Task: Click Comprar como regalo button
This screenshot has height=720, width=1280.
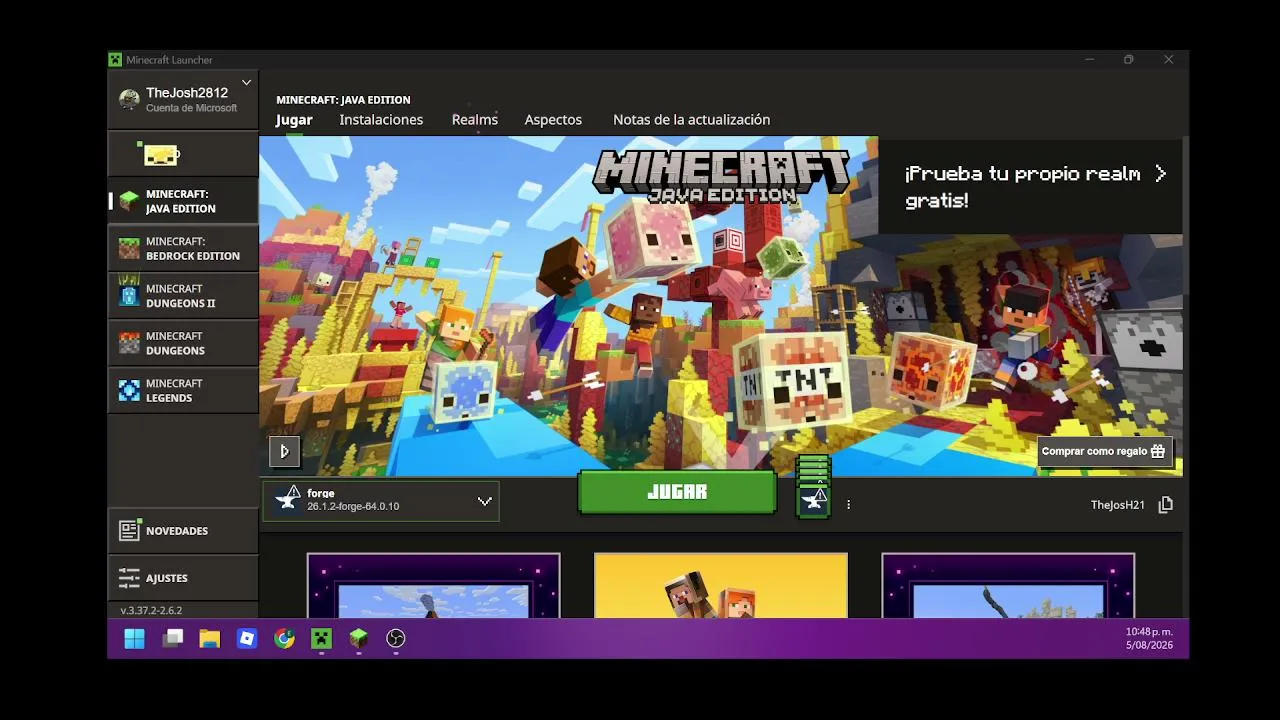Action: click(1104, 451)
